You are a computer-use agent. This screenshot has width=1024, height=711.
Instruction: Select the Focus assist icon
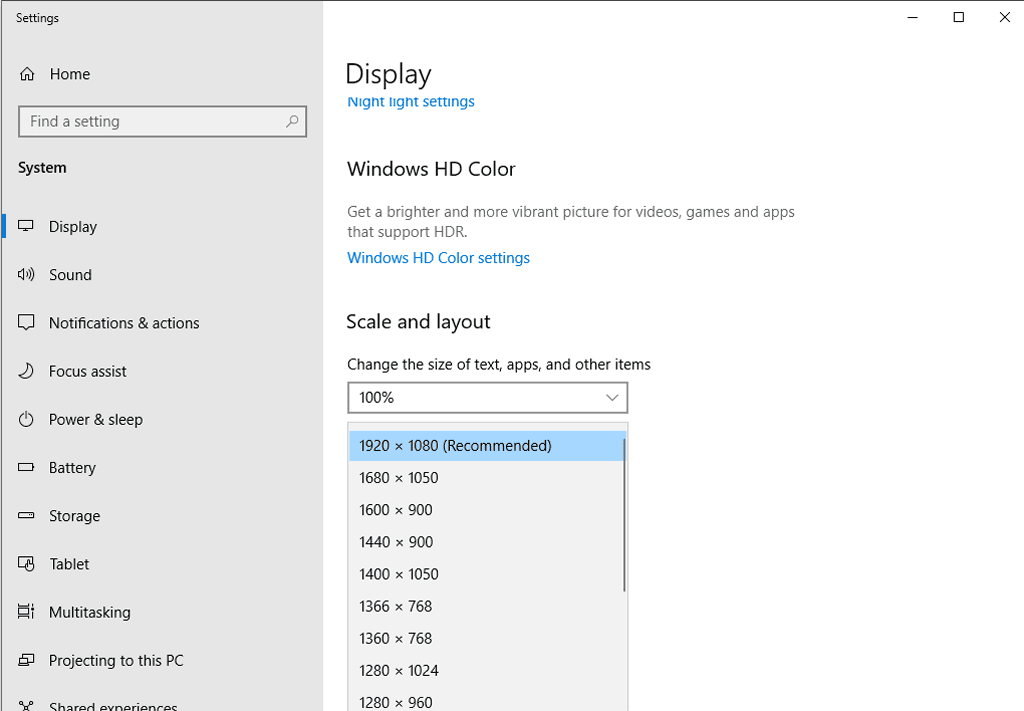click(26, 370)
